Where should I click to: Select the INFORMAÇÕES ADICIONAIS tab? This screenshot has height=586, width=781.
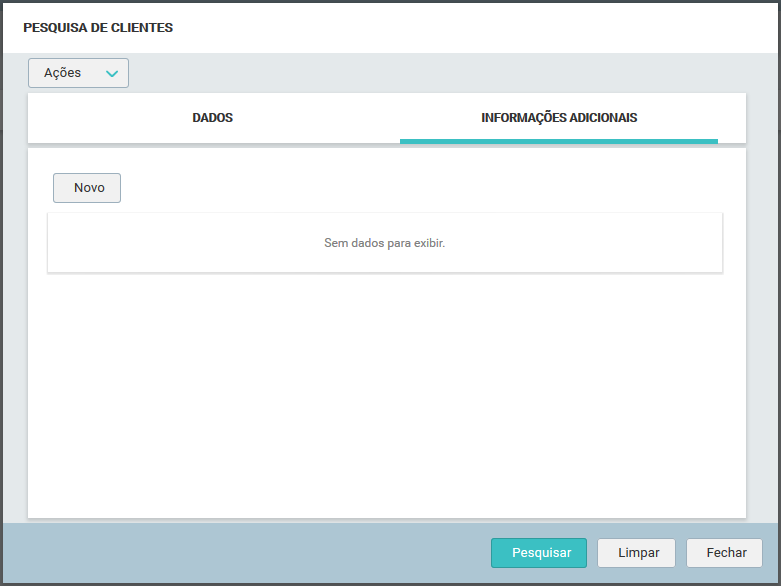559,118
